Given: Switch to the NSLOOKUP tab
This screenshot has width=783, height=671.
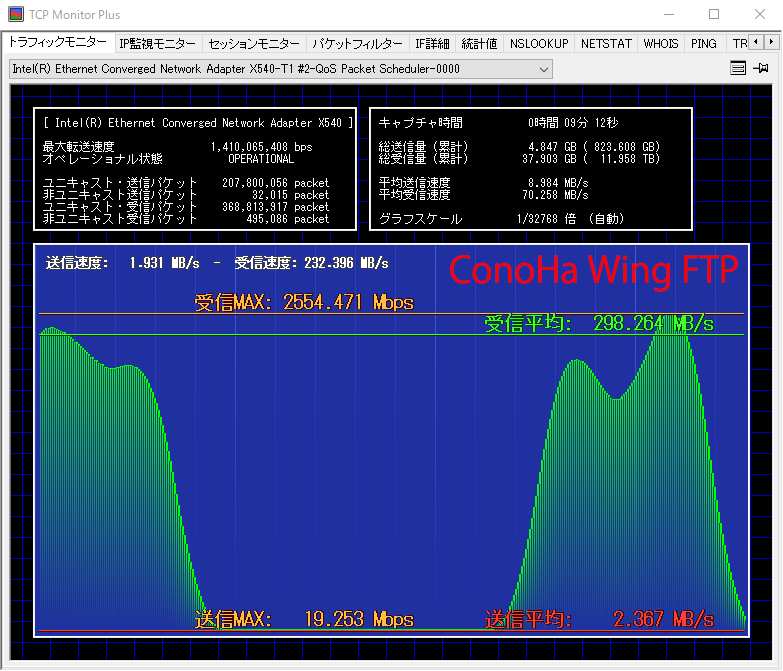Looking at the screenshot, I should click(x=538, y=44).
